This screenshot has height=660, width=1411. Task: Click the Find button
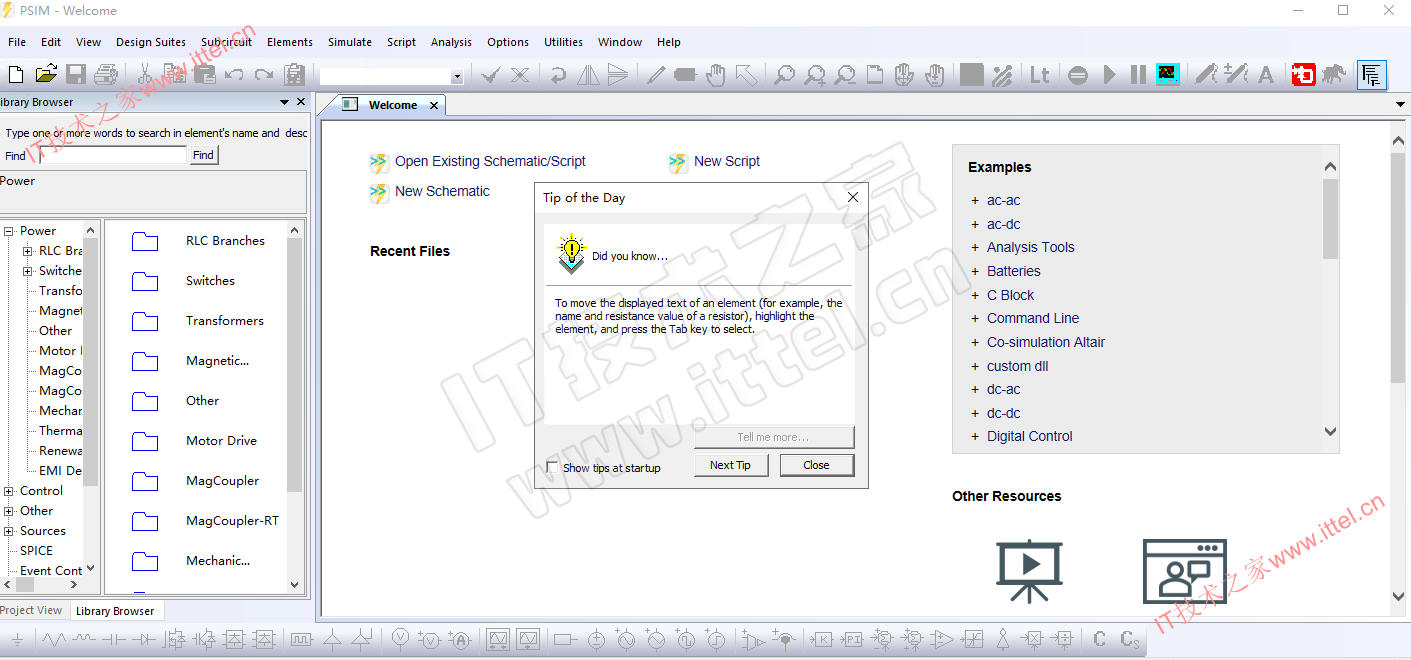pyautogui.click(x=203, y=155)
